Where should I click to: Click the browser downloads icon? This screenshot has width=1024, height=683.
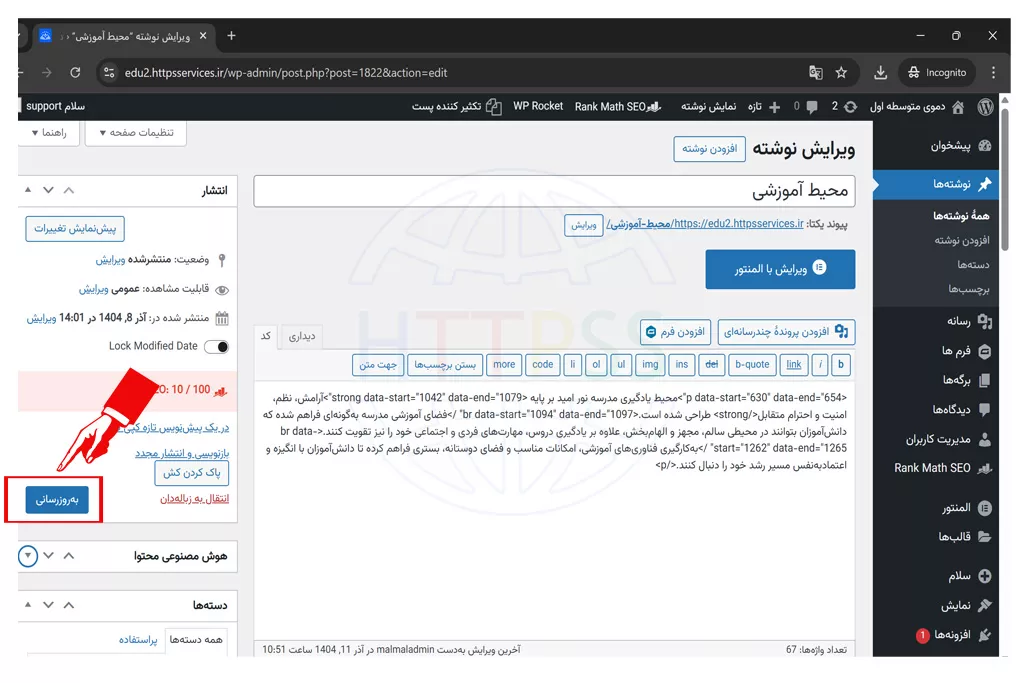(880, 72)
